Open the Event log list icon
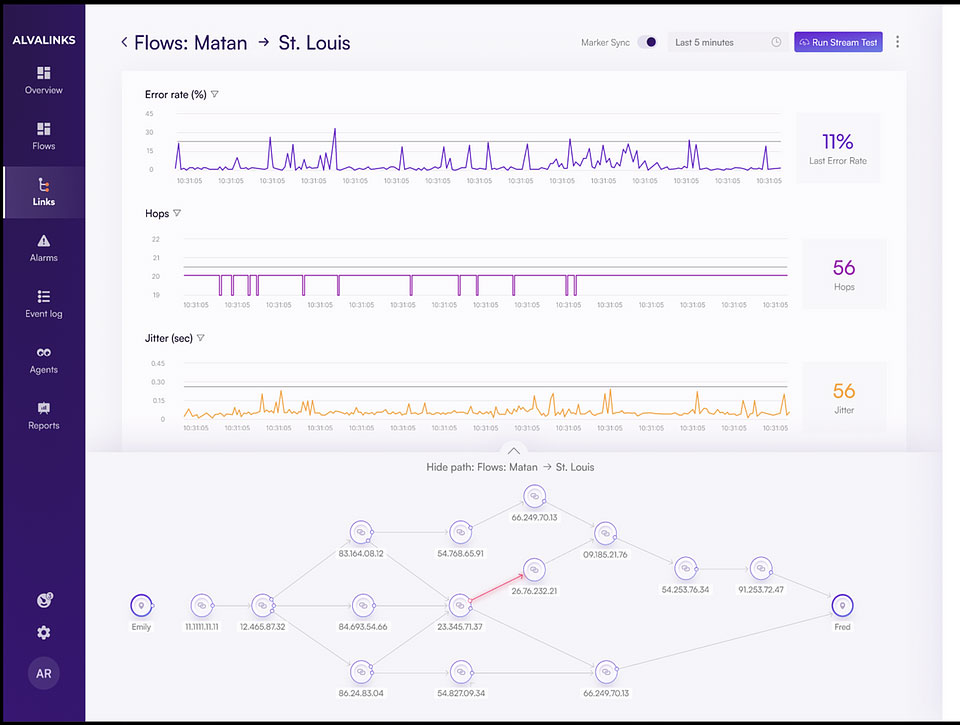 point(43,297)
